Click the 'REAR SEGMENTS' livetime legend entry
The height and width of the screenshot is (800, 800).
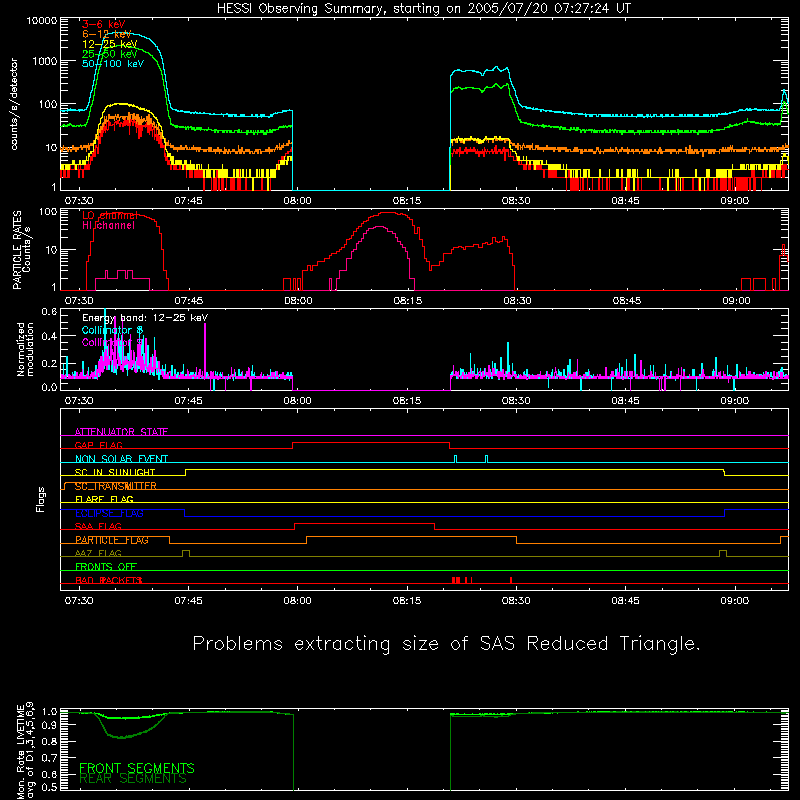click(133, 779)
